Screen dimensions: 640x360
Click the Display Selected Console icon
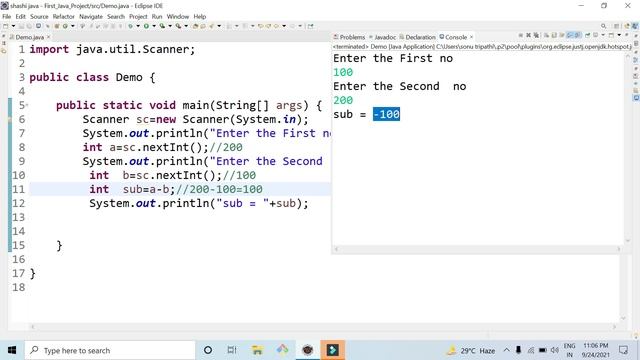click(x=595, y=36)
